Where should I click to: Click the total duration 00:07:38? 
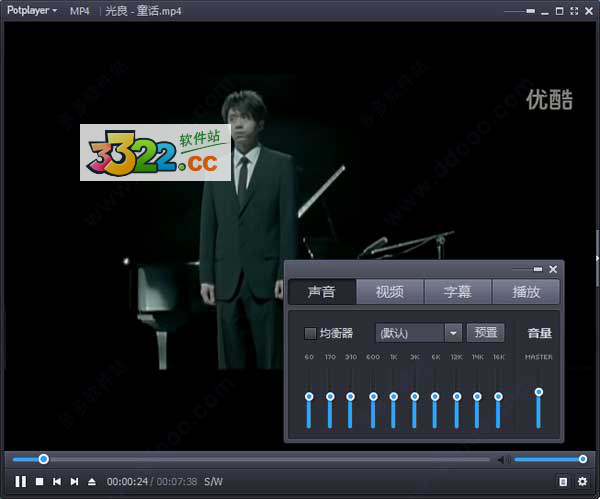tap(177, 481)
